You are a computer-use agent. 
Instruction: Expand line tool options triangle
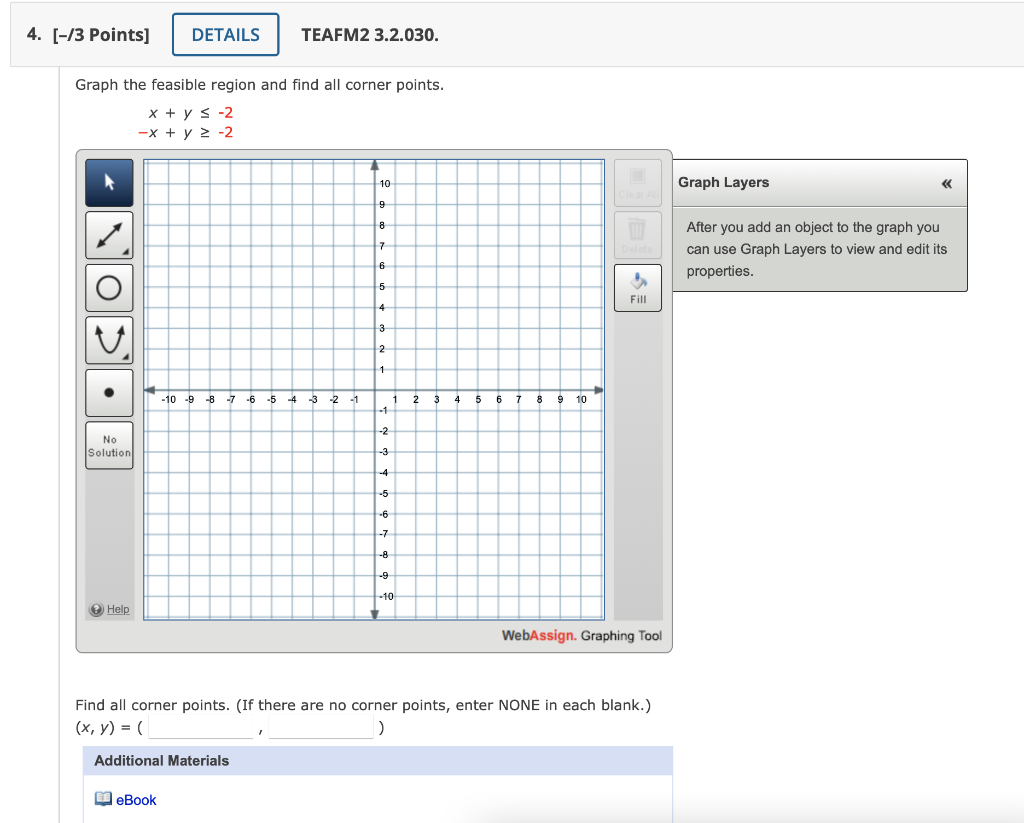[125, 251]
